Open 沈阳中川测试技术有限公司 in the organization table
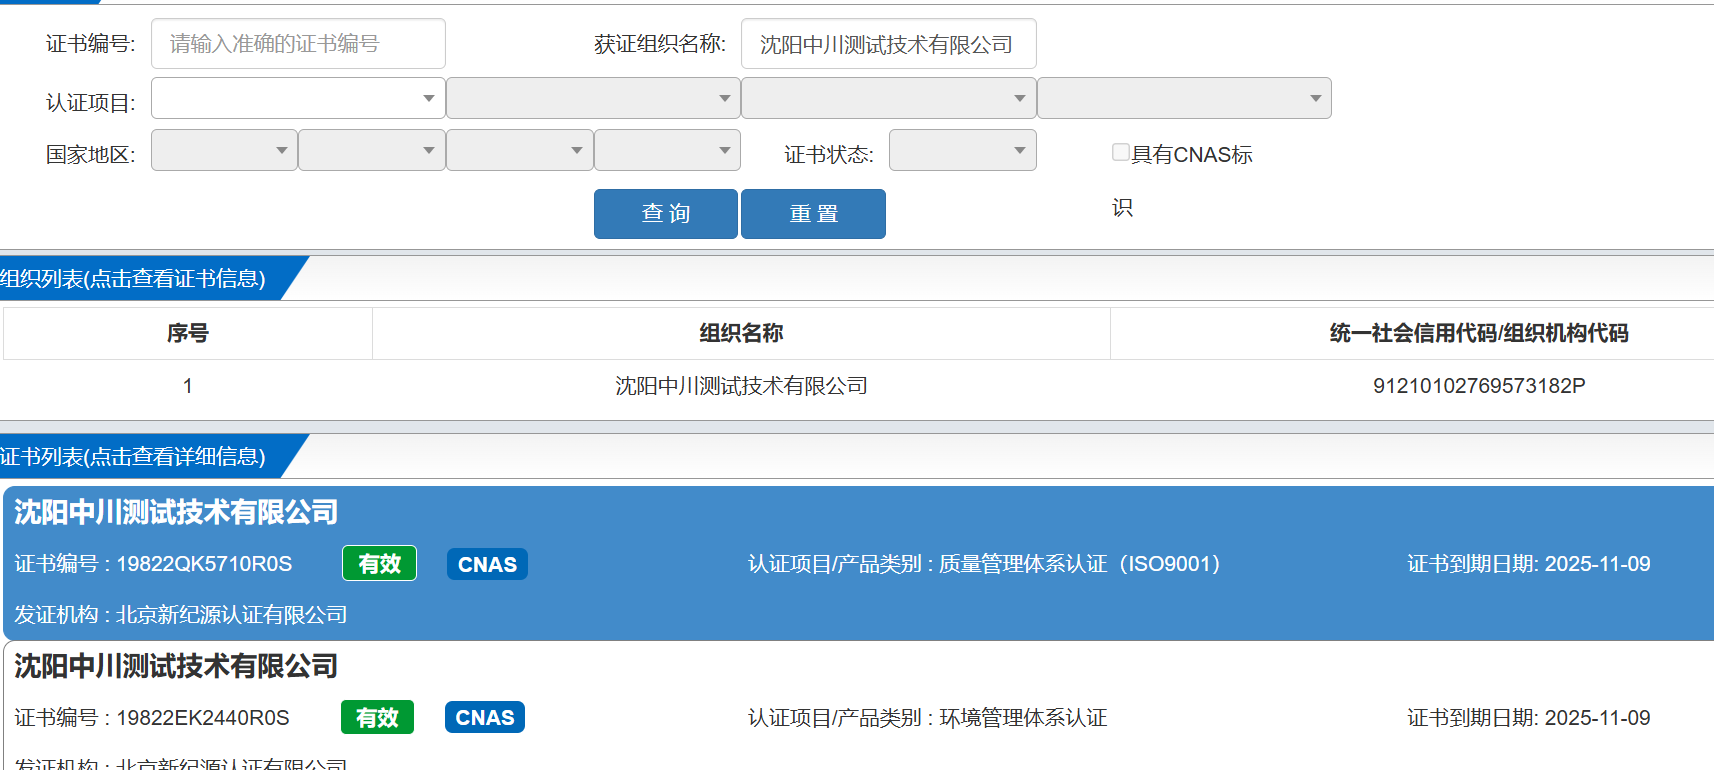Screen dimensions: 1714x770 pos(741,386)
